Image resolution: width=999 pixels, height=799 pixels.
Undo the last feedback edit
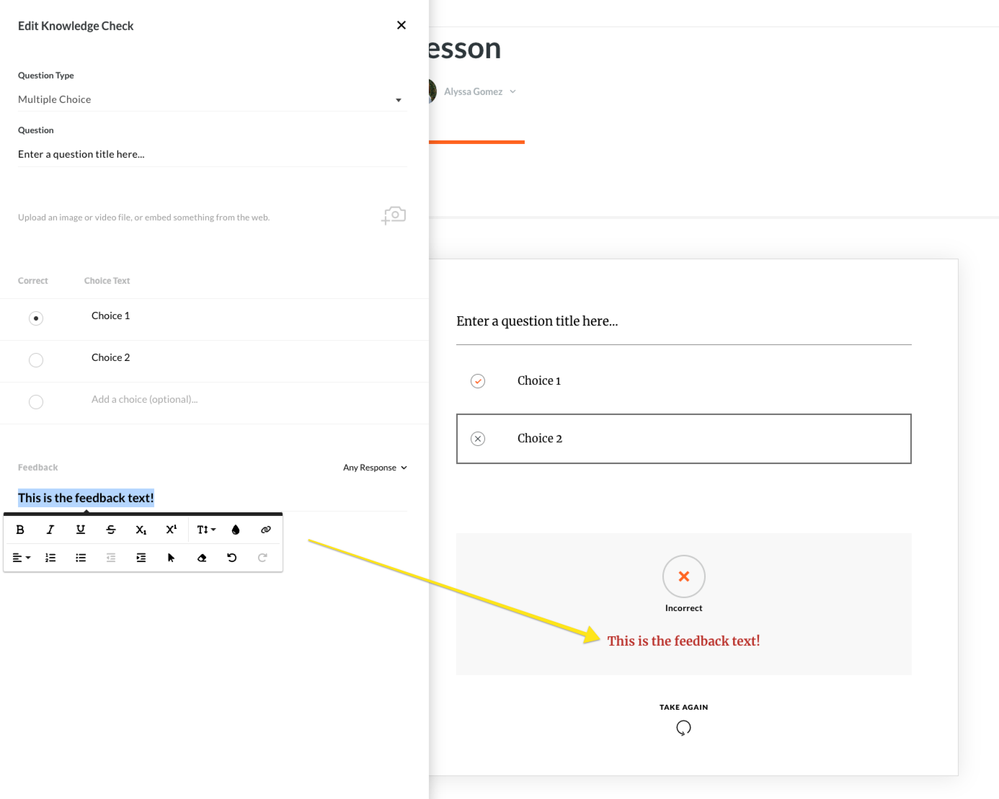(x=232, y=558)
